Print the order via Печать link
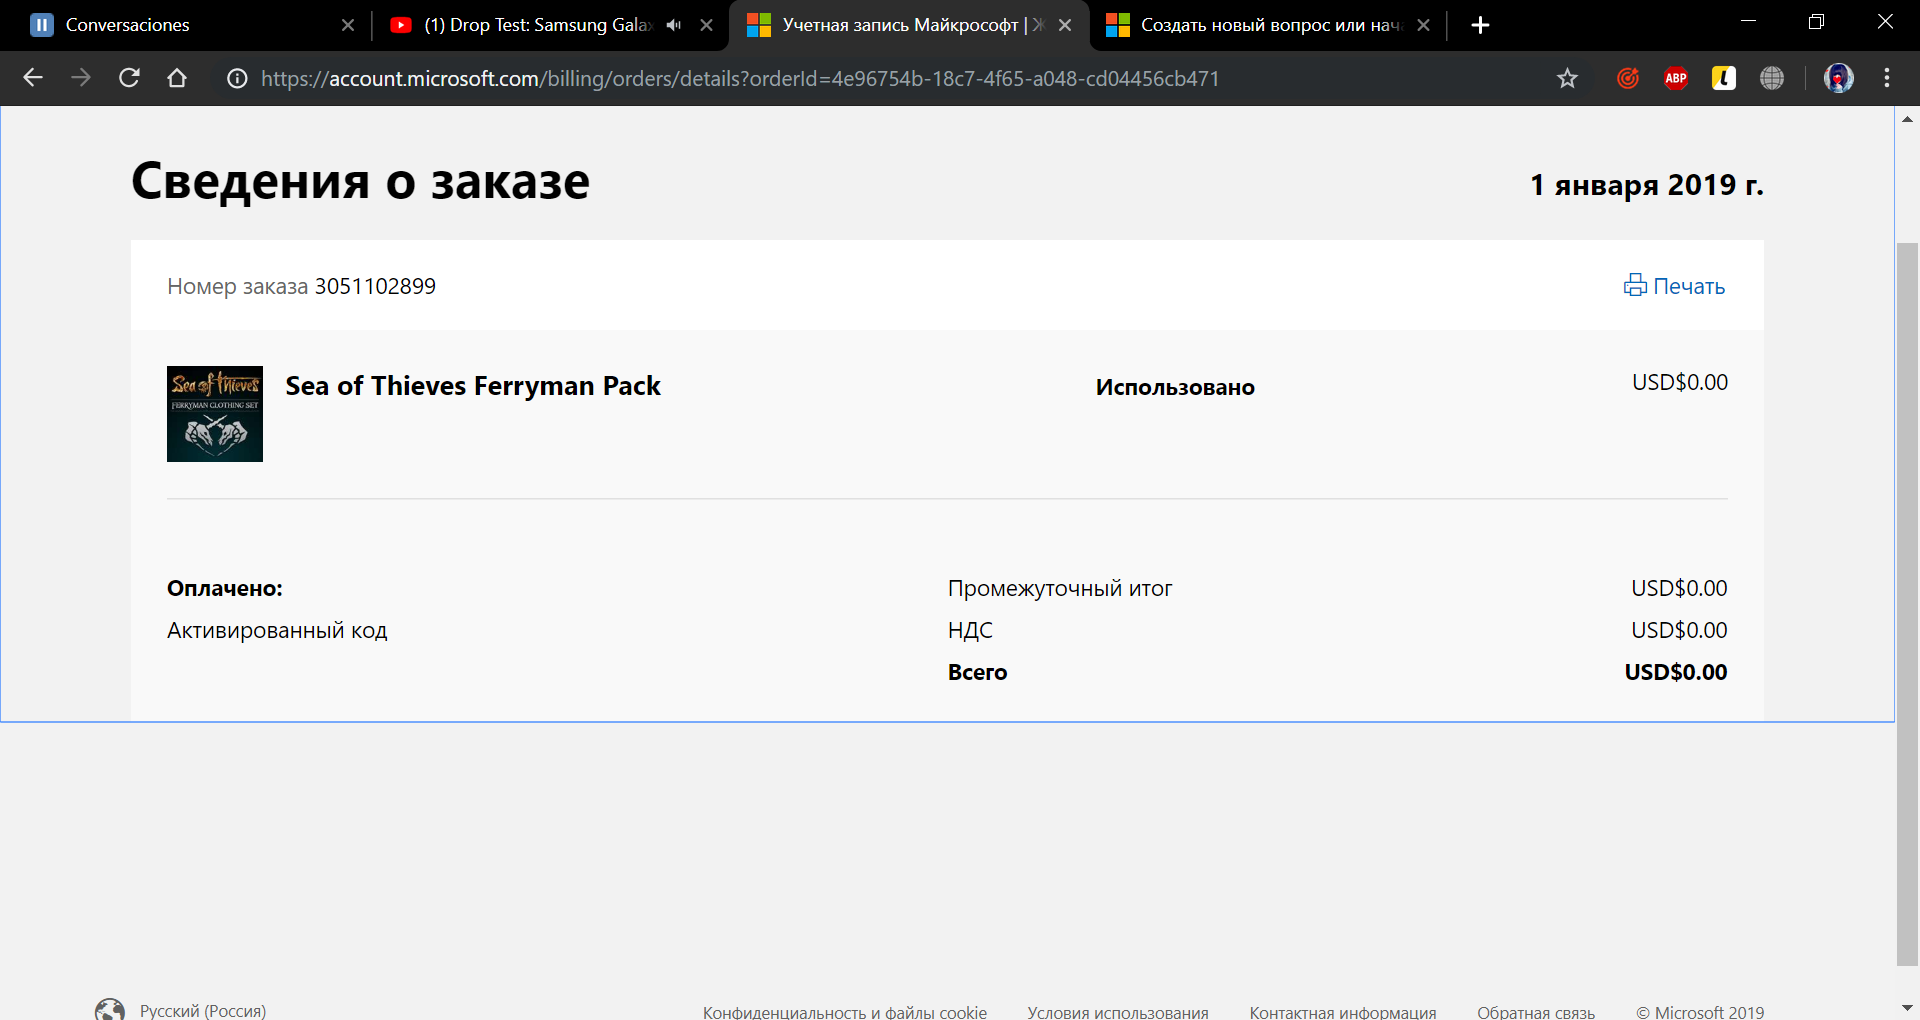This screenshot has width=1920, height=1020. [x=1675, y=286]
